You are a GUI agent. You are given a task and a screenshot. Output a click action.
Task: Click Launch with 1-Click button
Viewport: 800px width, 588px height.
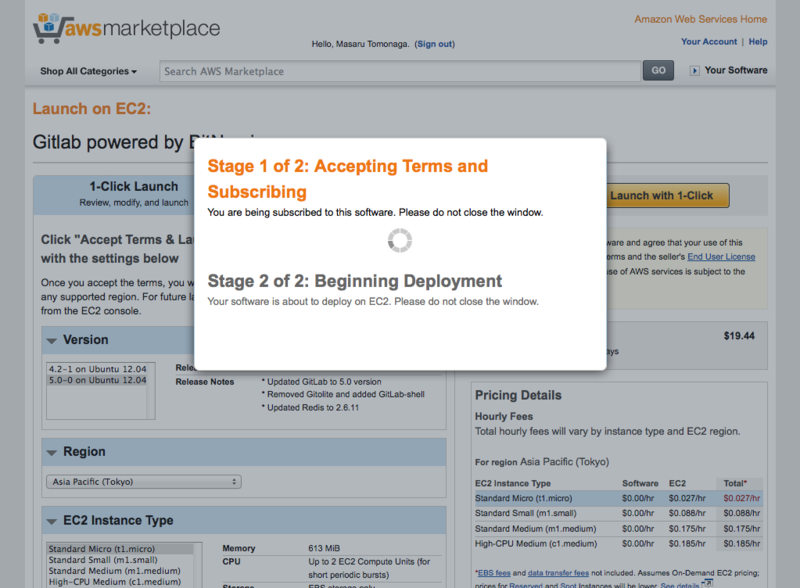coord(667,195)
